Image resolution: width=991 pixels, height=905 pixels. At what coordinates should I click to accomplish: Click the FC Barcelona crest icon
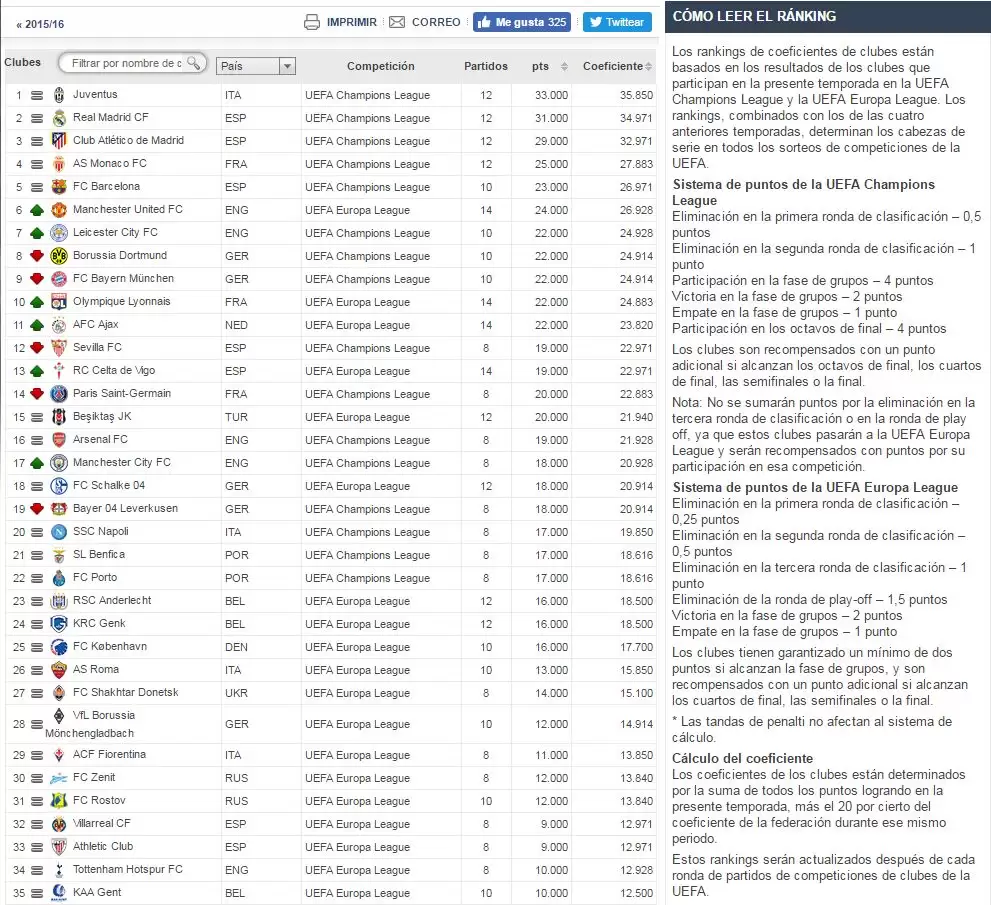(59, 187)
